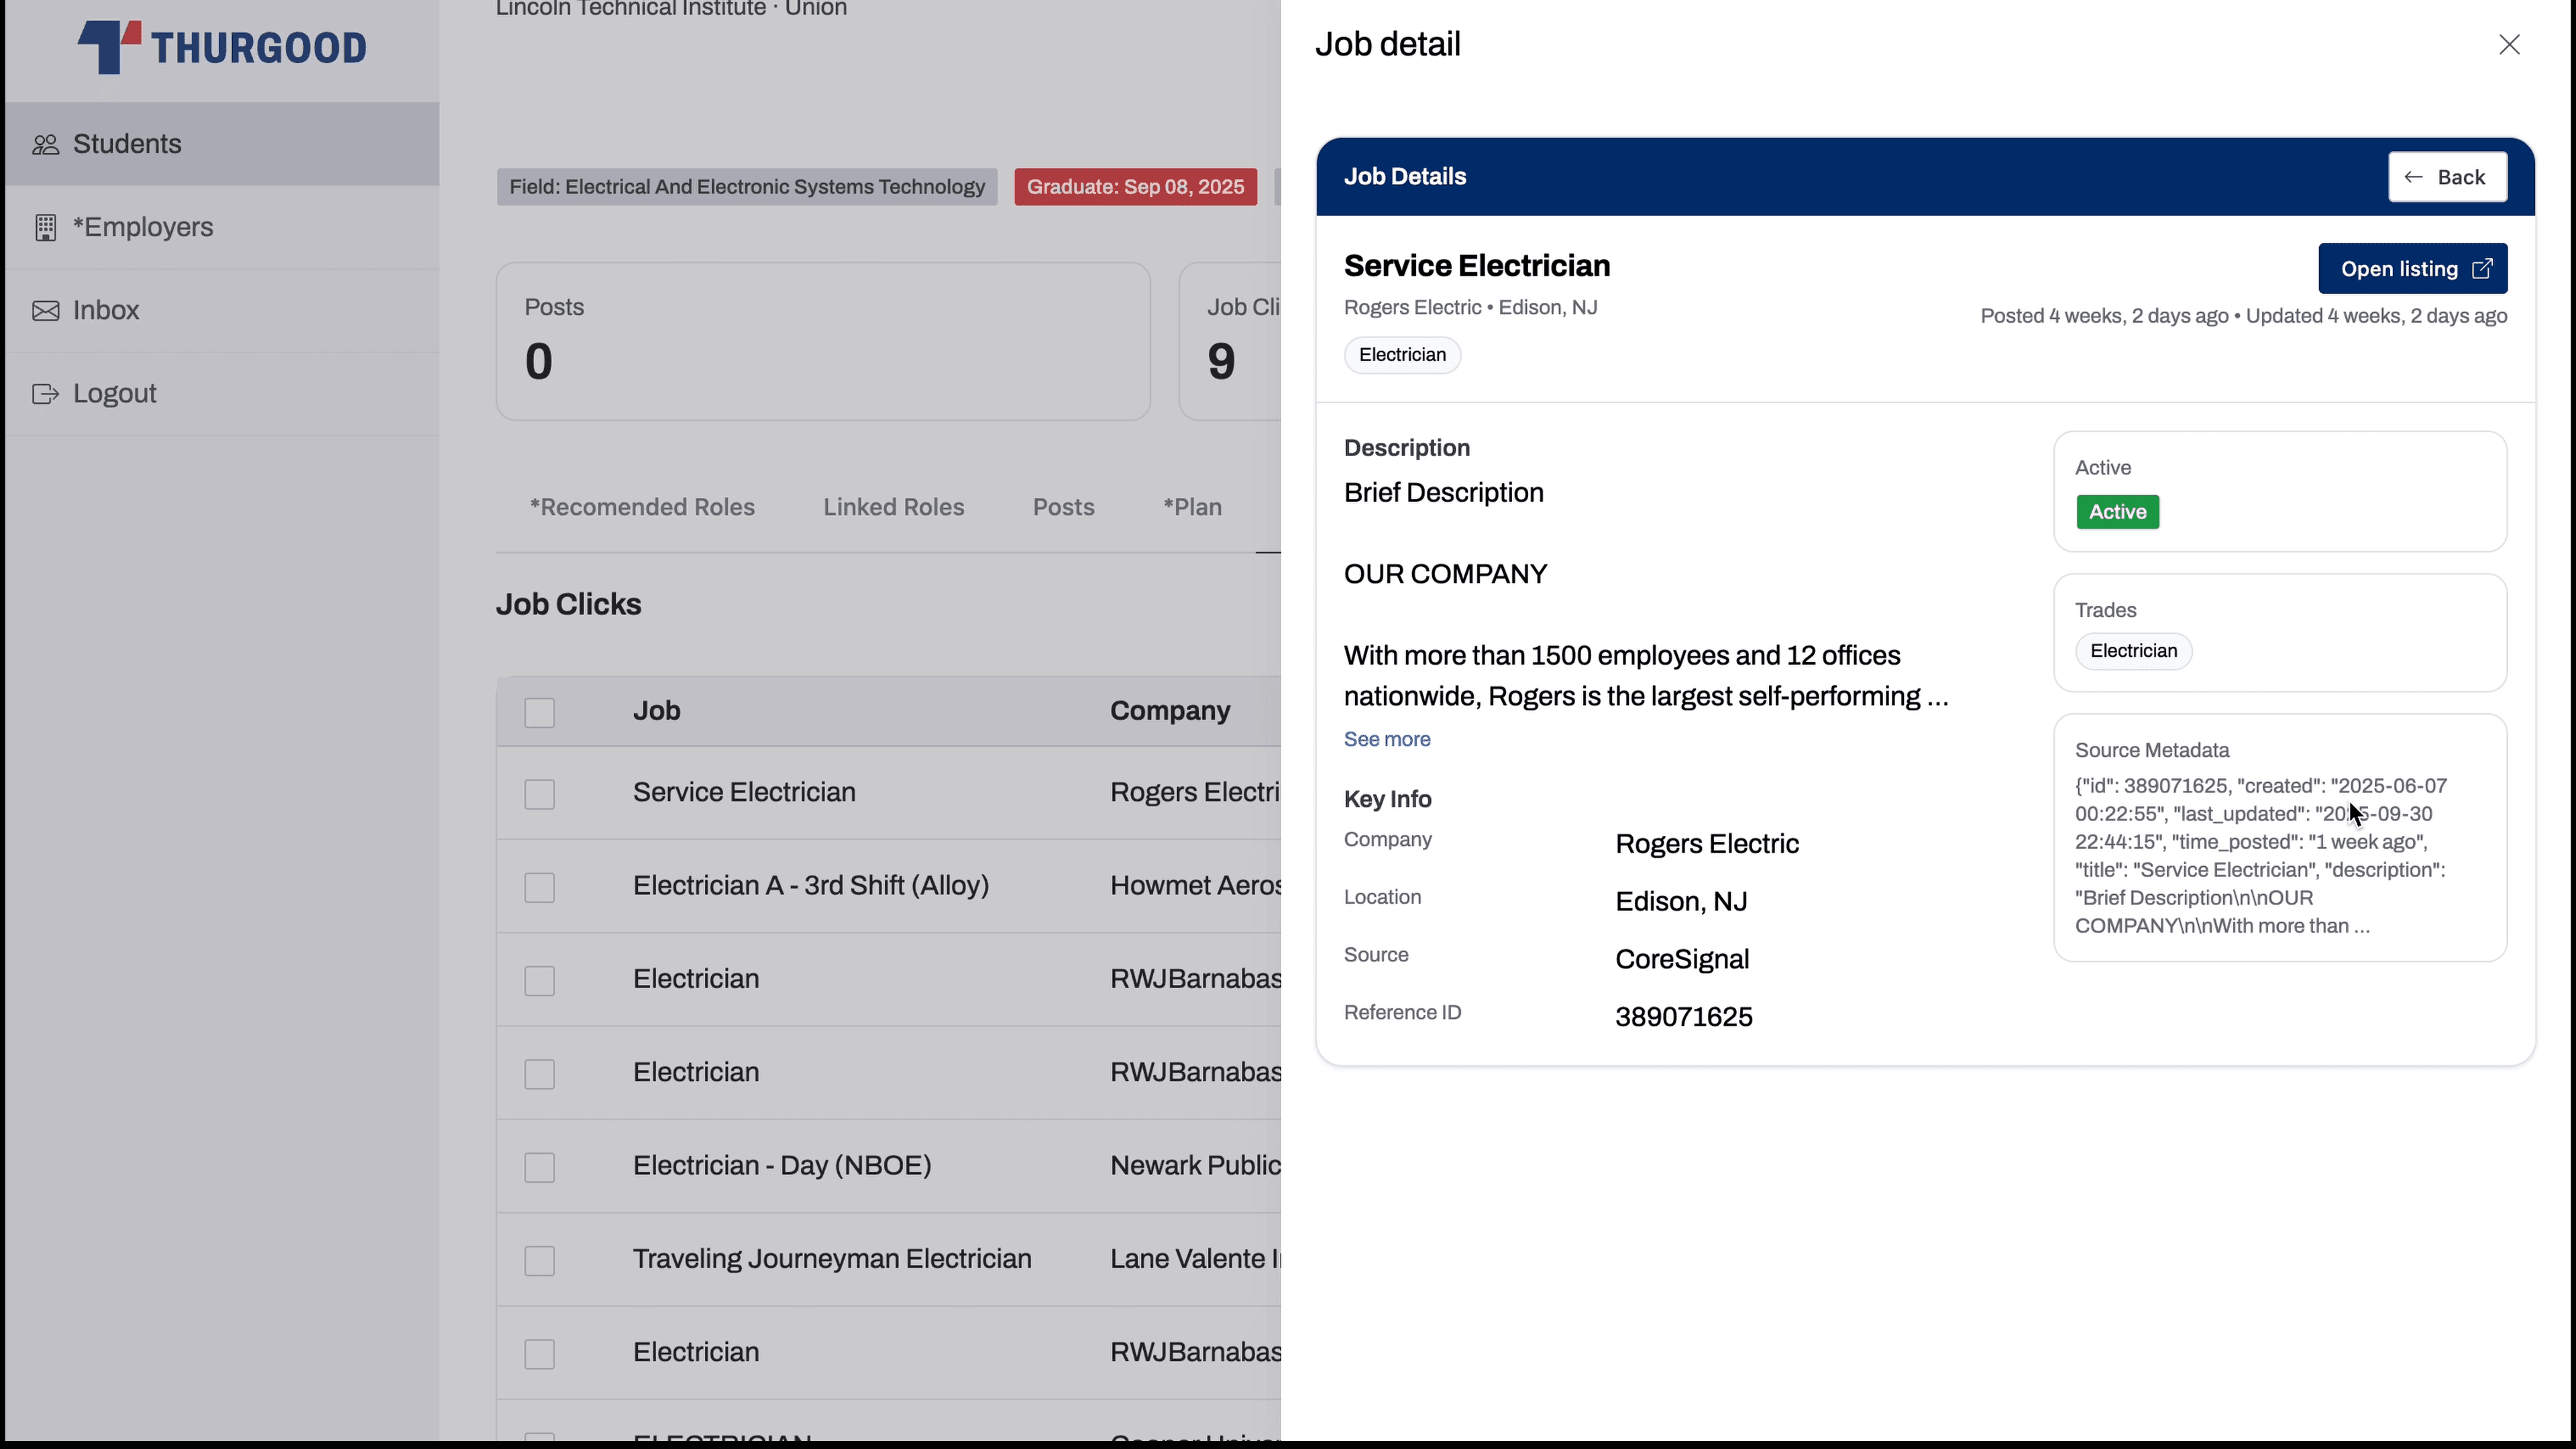Select all jobs with the header checkbox
Screen dimensions: 2576x1449
(539, 712)
